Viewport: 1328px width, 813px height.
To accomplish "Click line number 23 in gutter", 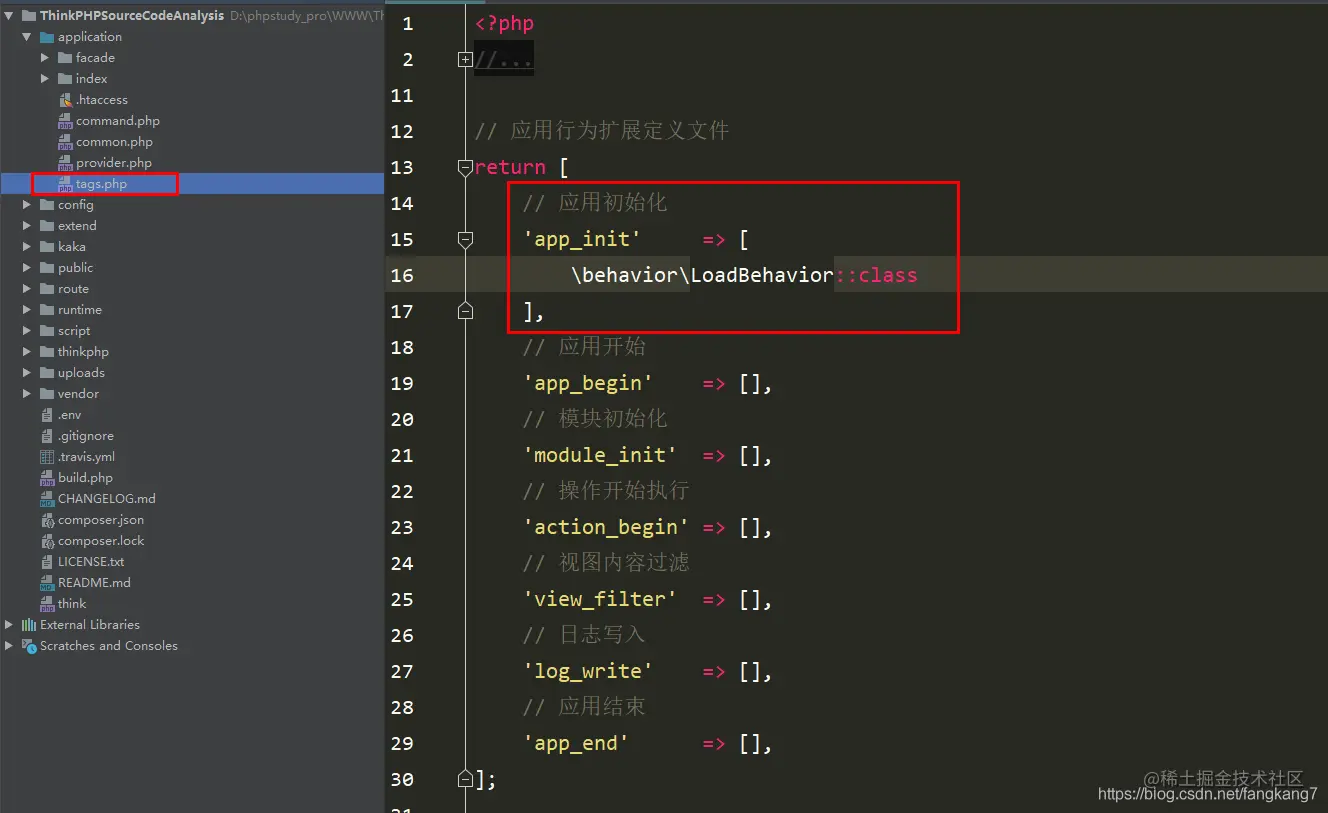I will pyautogui.click(x=402, y=527).
